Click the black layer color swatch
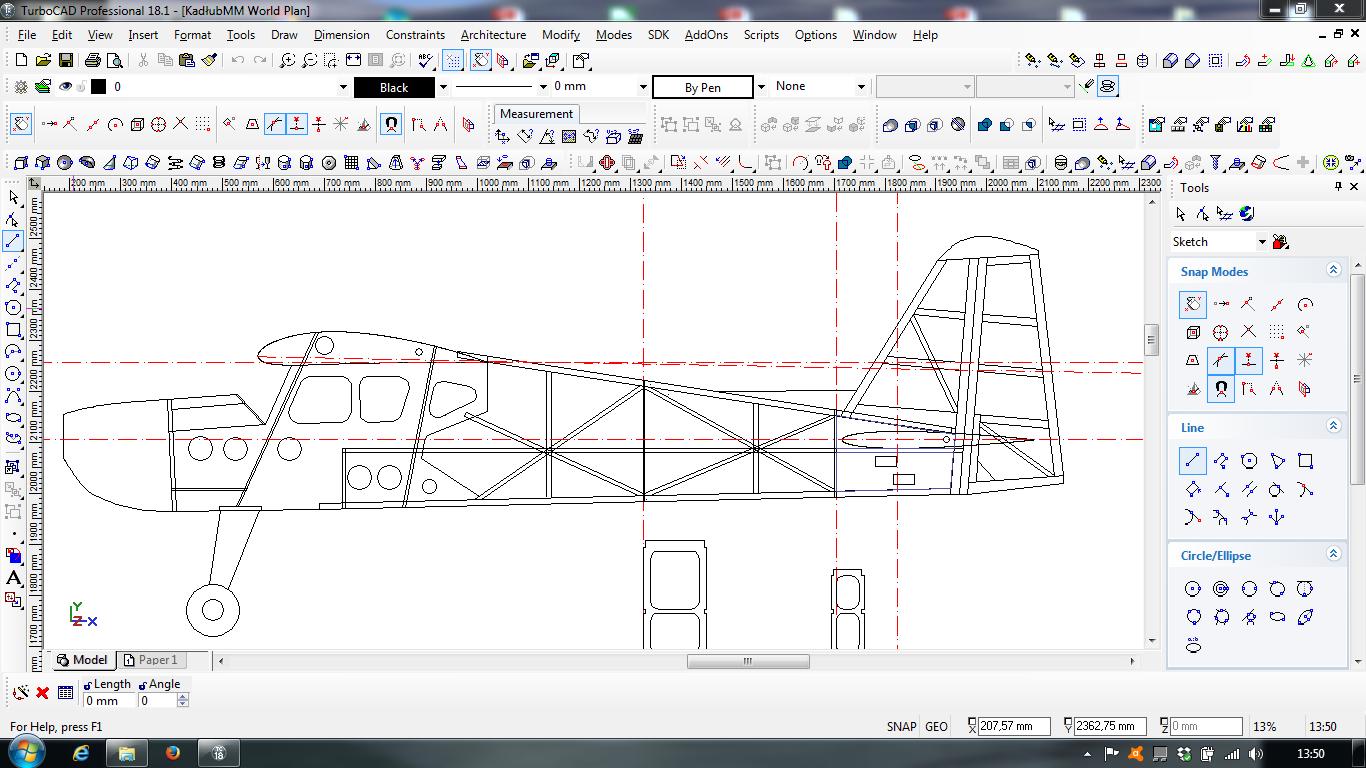The height and width of the screenshot is (768, 1366). pyautogui.click(x=98, y=87)
